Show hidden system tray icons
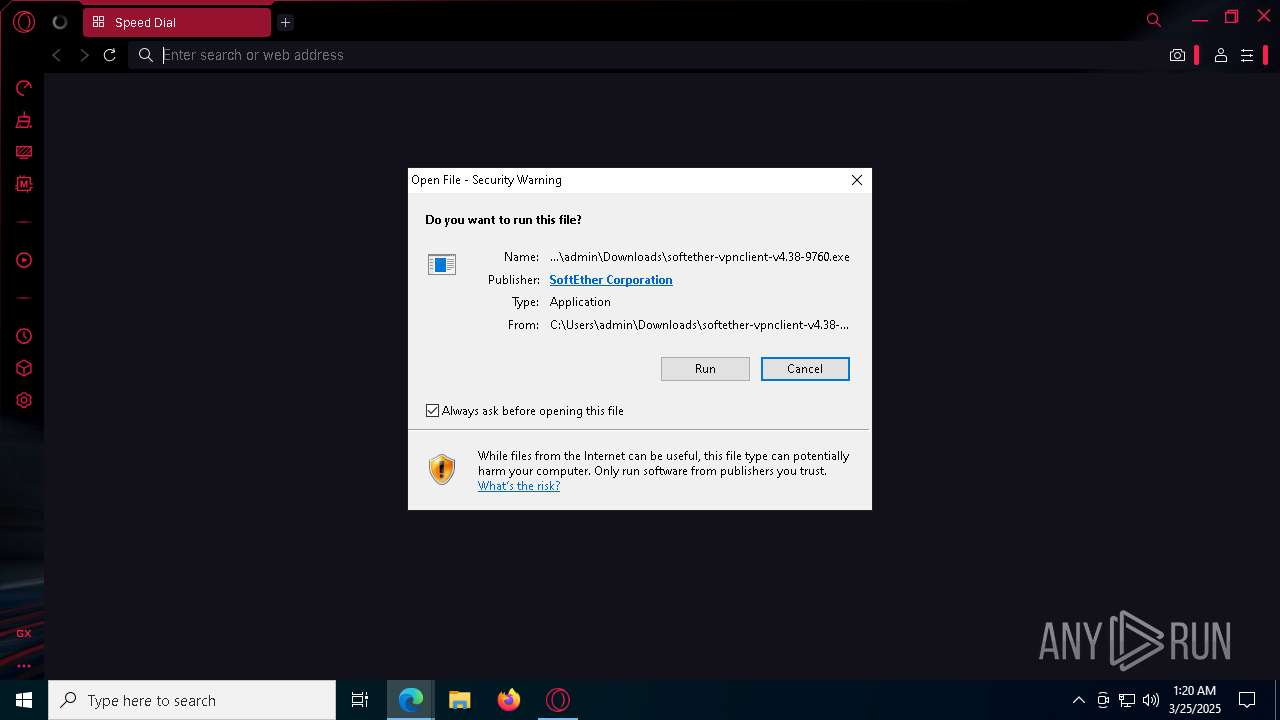Viewport: 1280px width, 720px height. point(1078,700)
